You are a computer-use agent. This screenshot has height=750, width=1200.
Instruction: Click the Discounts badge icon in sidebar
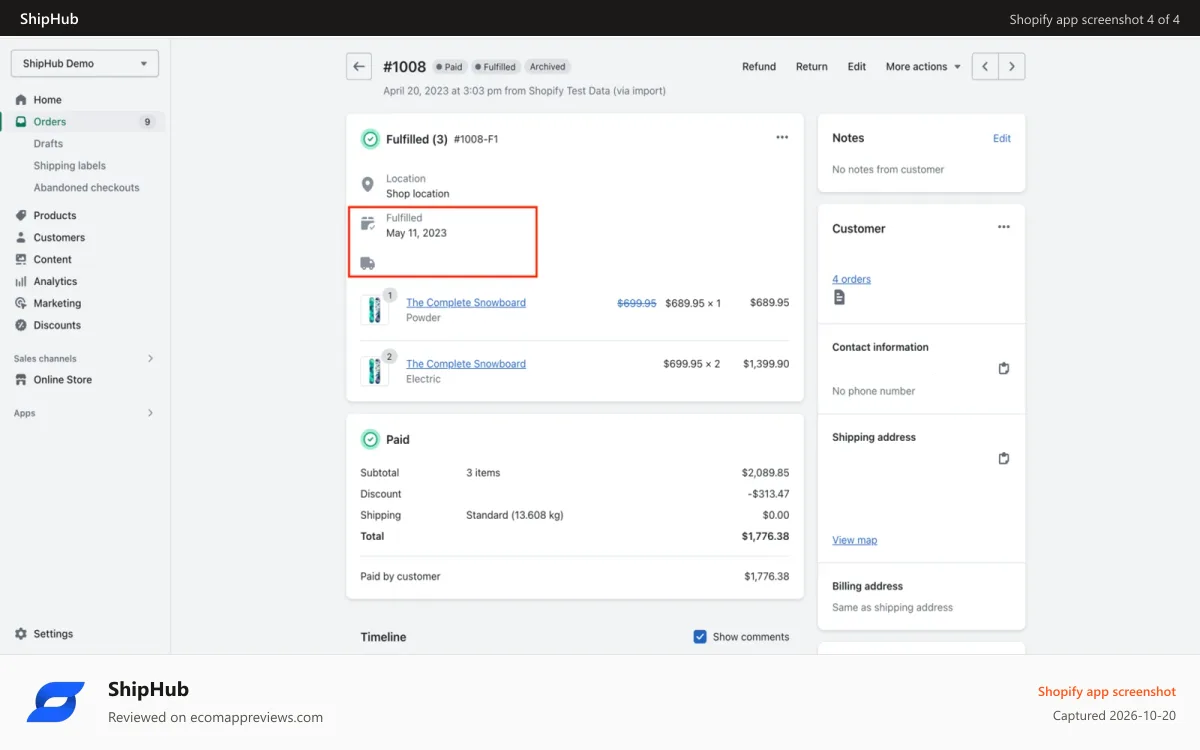pos(21,325)
